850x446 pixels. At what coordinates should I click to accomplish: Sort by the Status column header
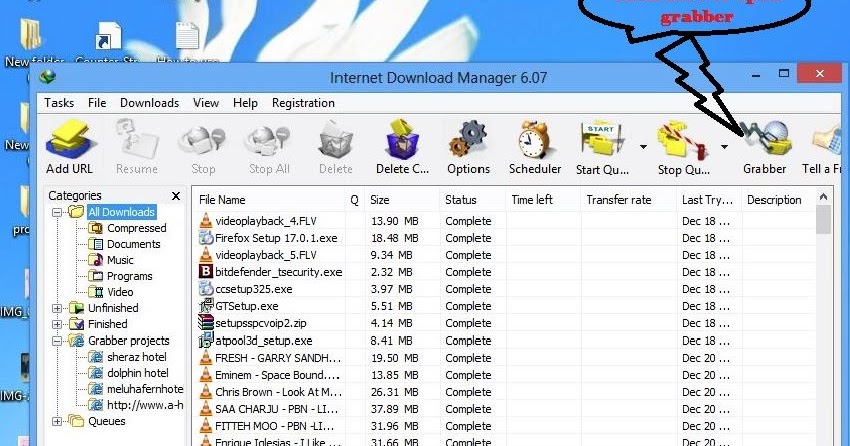(x=473, y=199)
